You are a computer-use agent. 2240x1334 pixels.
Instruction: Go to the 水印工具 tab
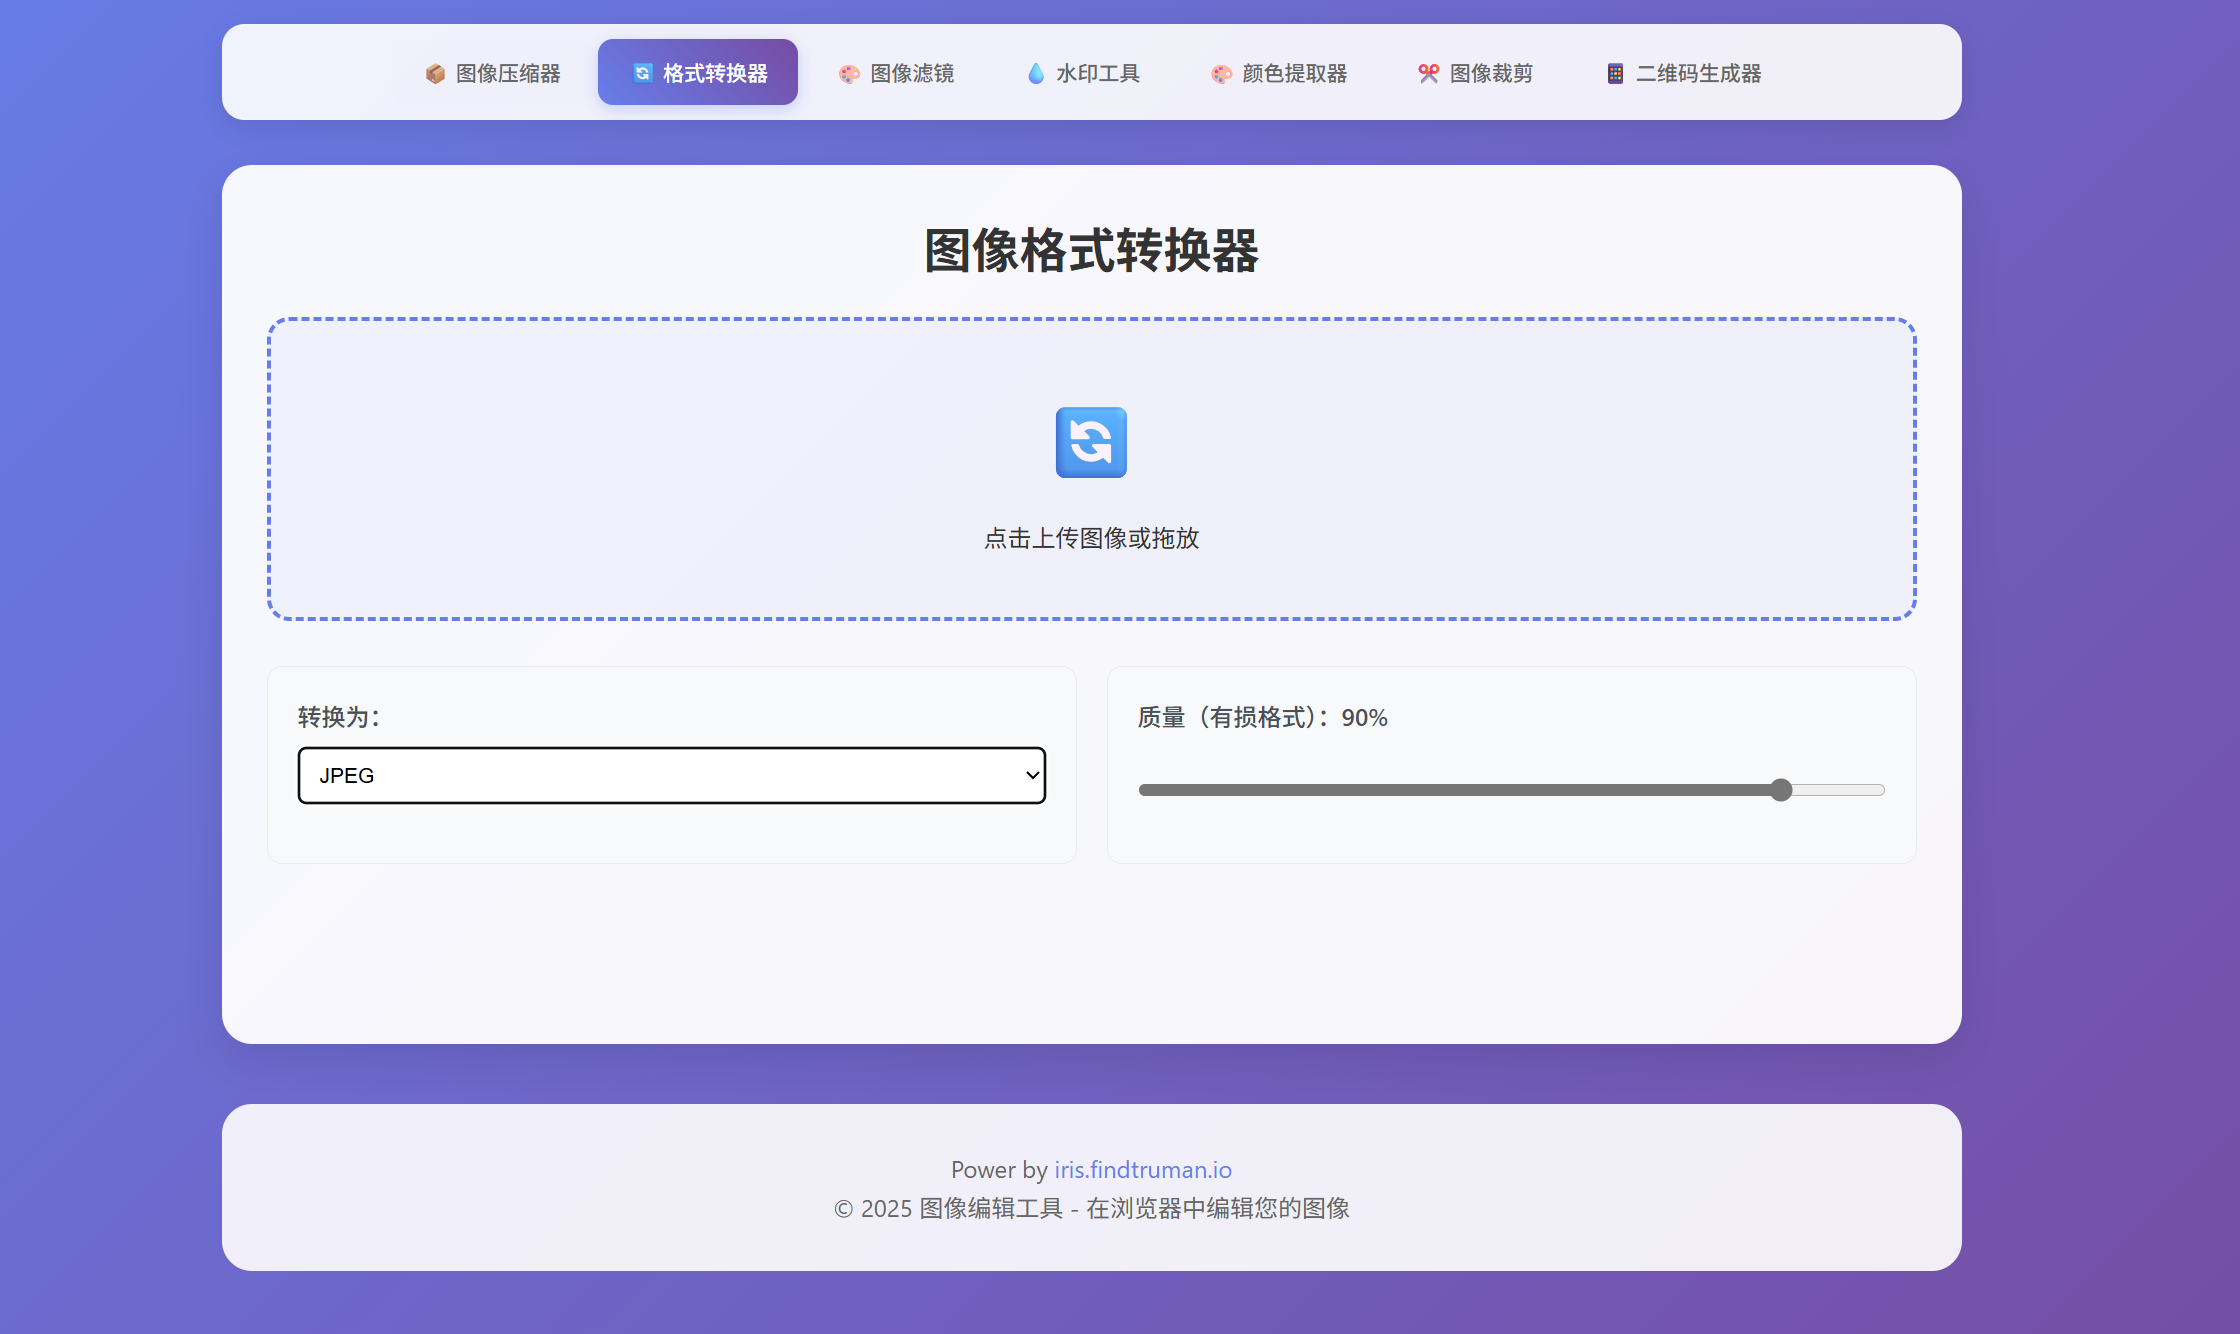tap(1098, 73)
